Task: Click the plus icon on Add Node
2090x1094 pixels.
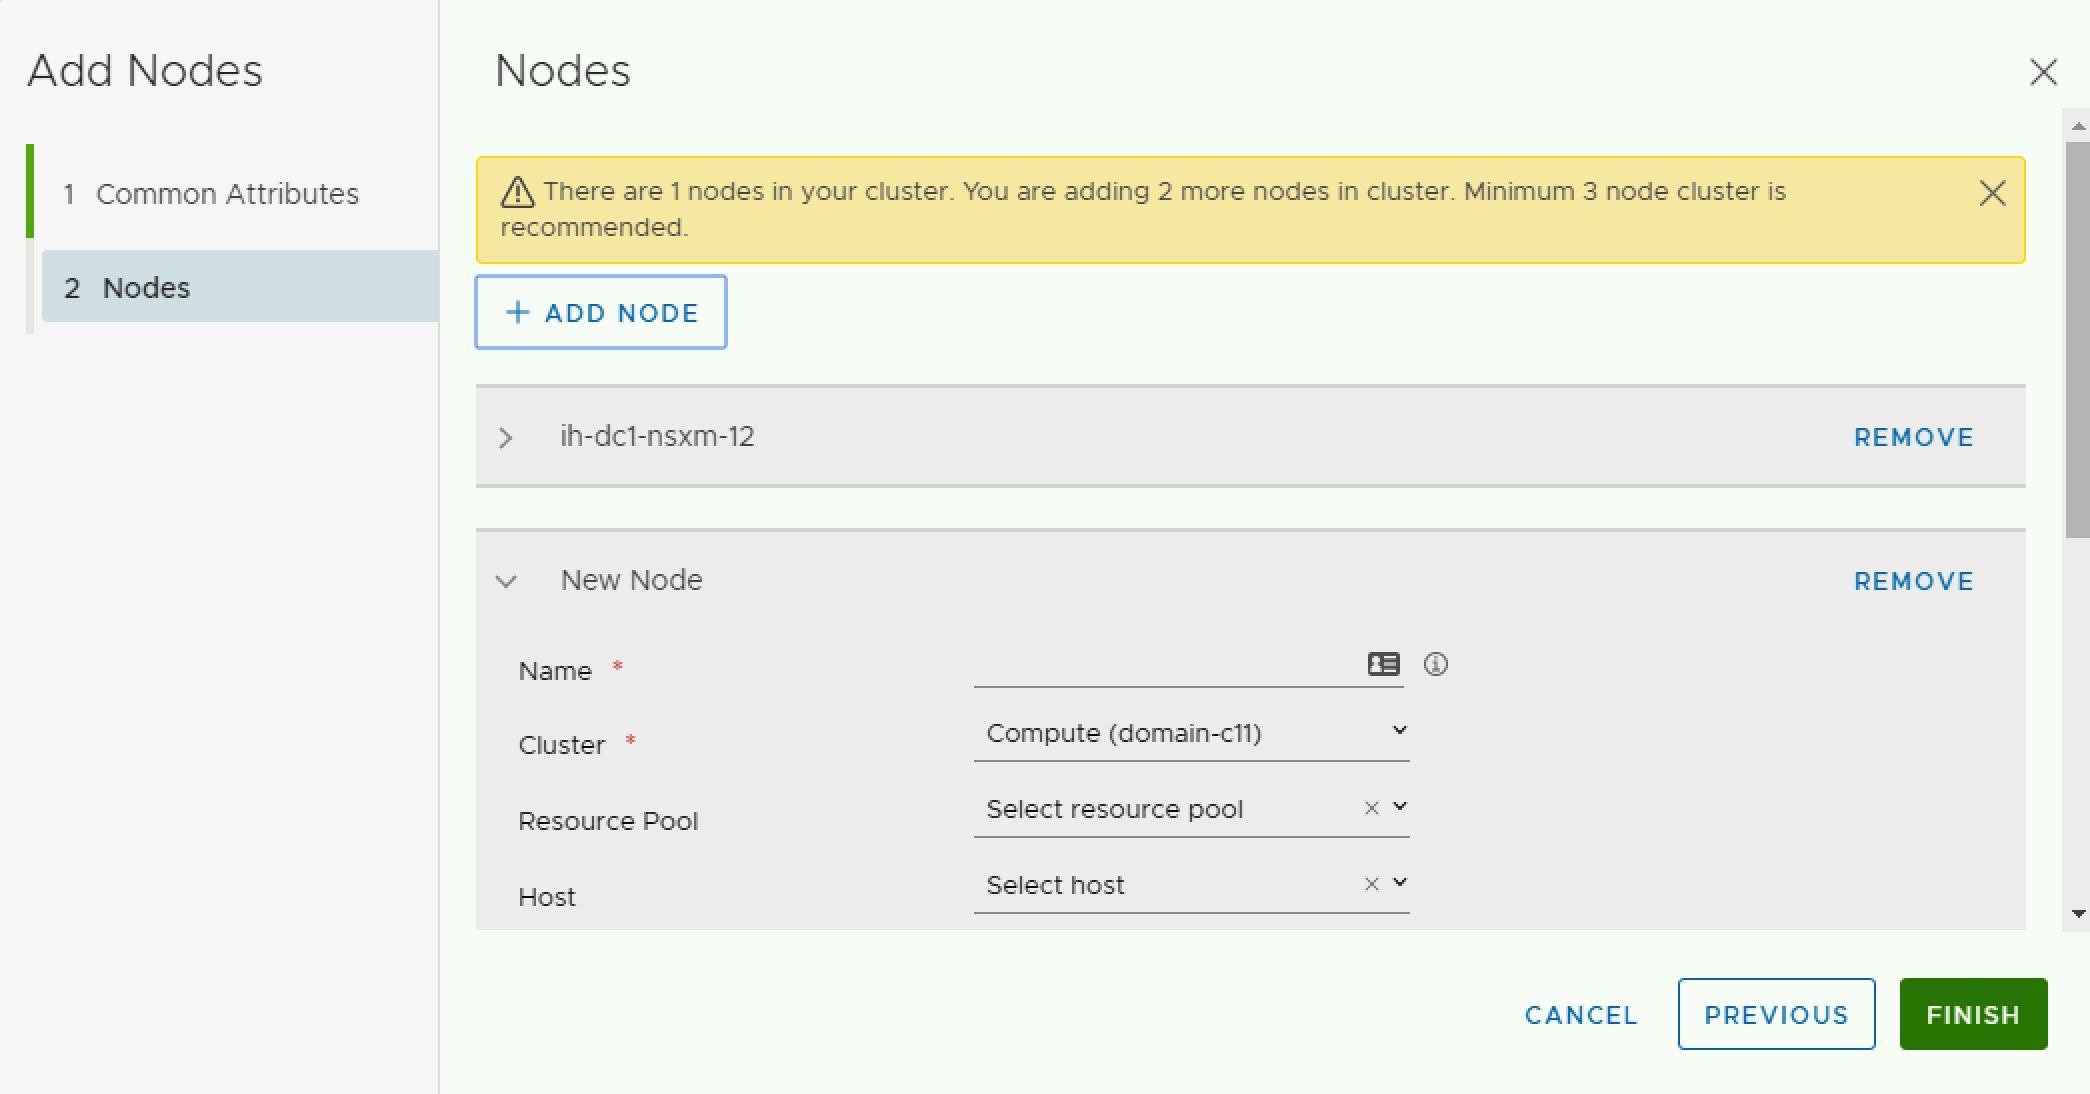Action: [517, 312]
